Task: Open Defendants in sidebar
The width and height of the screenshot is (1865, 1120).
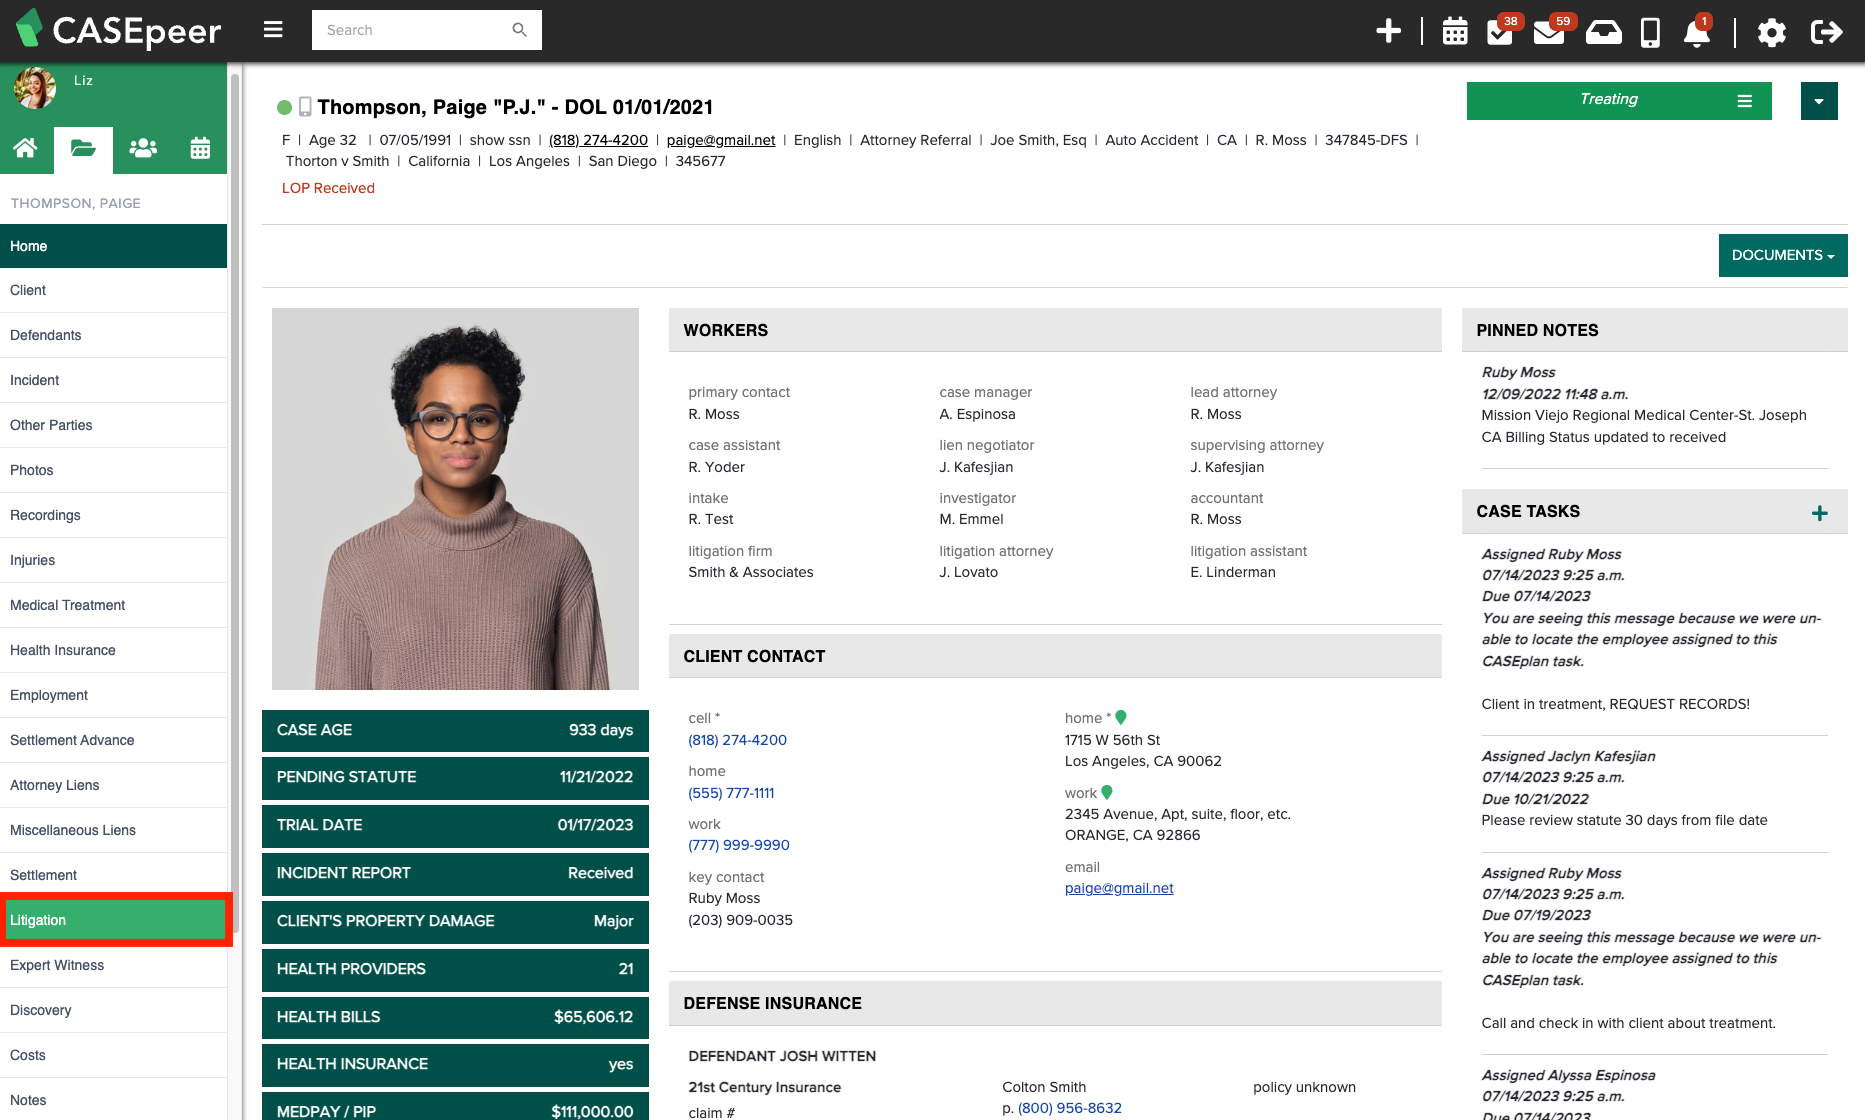Action: pos(113,335)
